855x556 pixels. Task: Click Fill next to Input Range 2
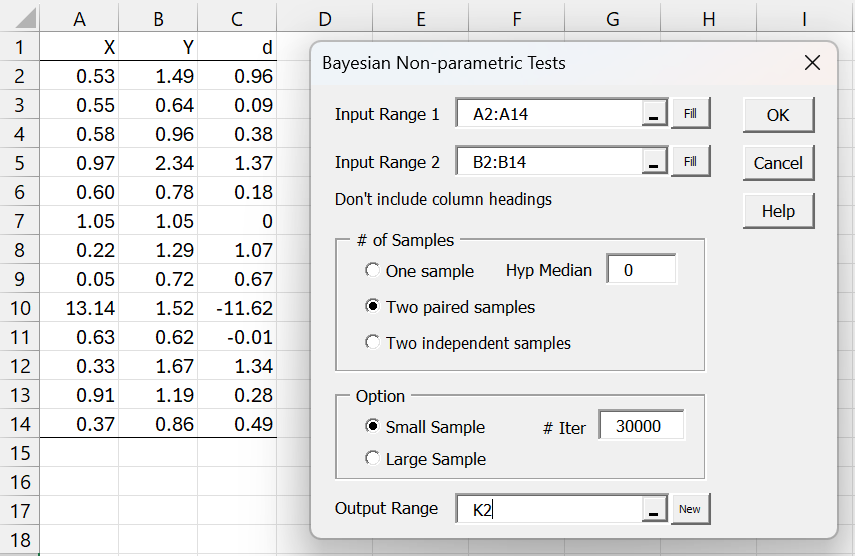point(690,161)
